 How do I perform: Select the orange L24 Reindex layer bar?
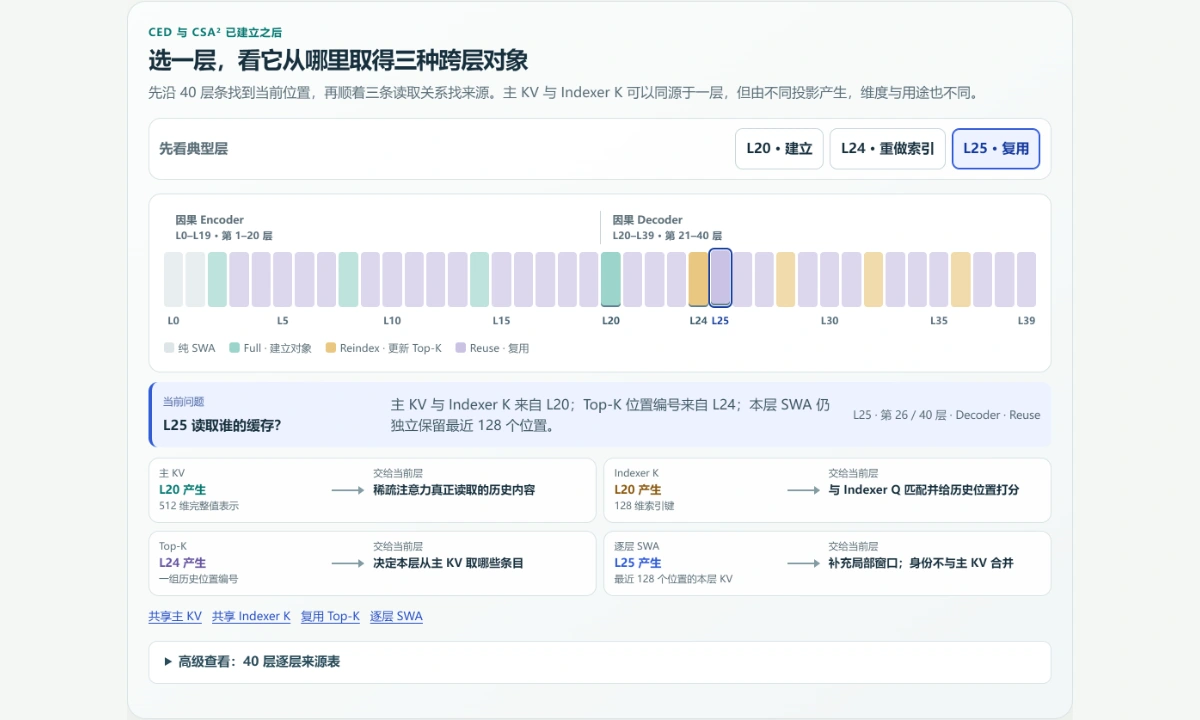(x=698, y=279)
